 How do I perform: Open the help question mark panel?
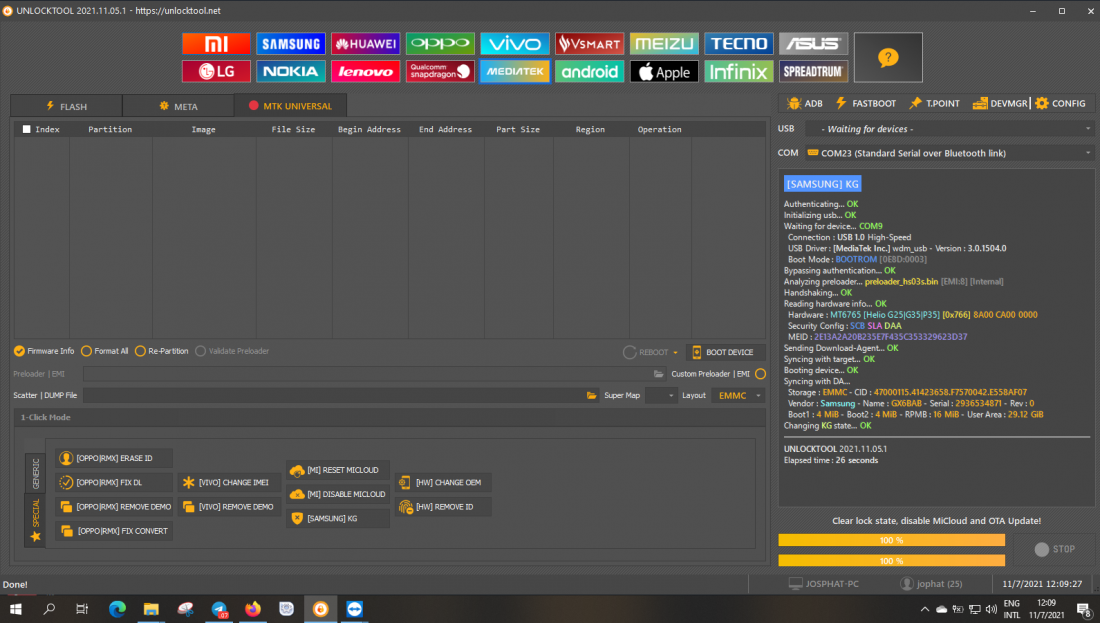(x=888, y=58)
